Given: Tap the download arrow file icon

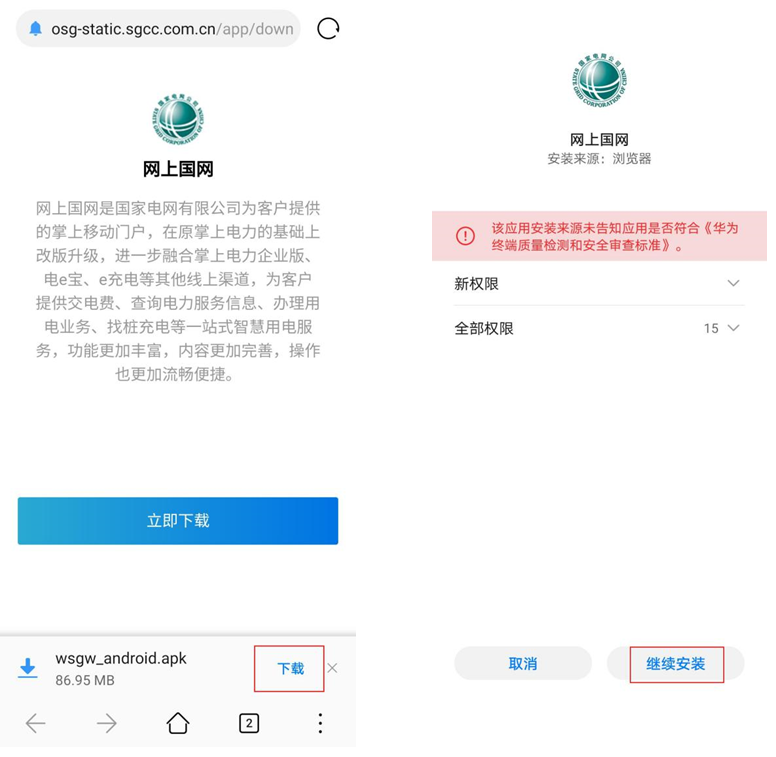Looking at the screenshot, I should [x=28, y=668].
